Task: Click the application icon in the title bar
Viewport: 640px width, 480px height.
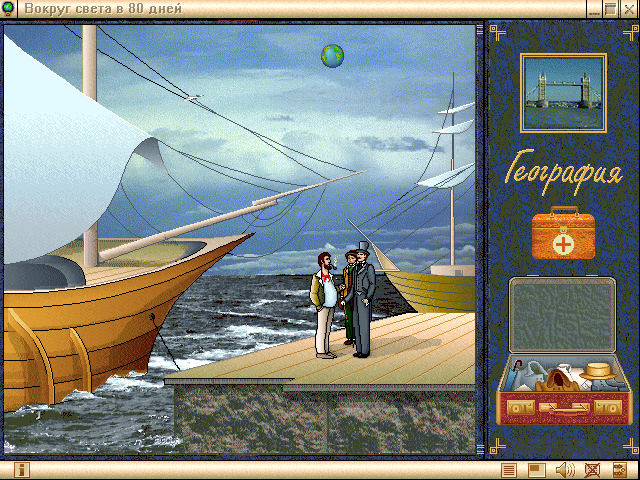Action: pyautogui.click(x=8, y=9)
